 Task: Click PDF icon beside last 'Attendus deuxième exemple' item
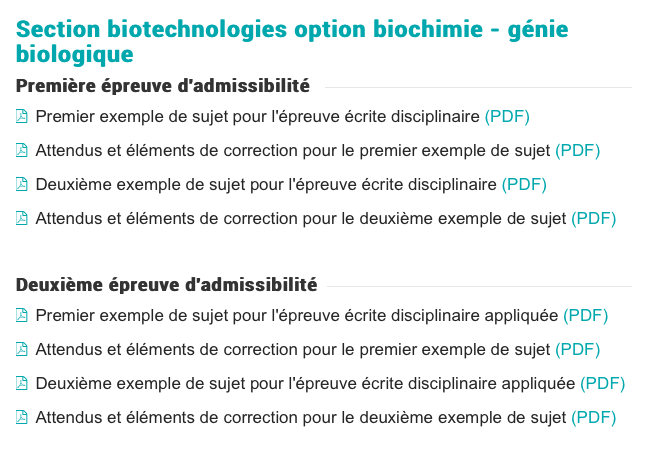pos(21,417)
